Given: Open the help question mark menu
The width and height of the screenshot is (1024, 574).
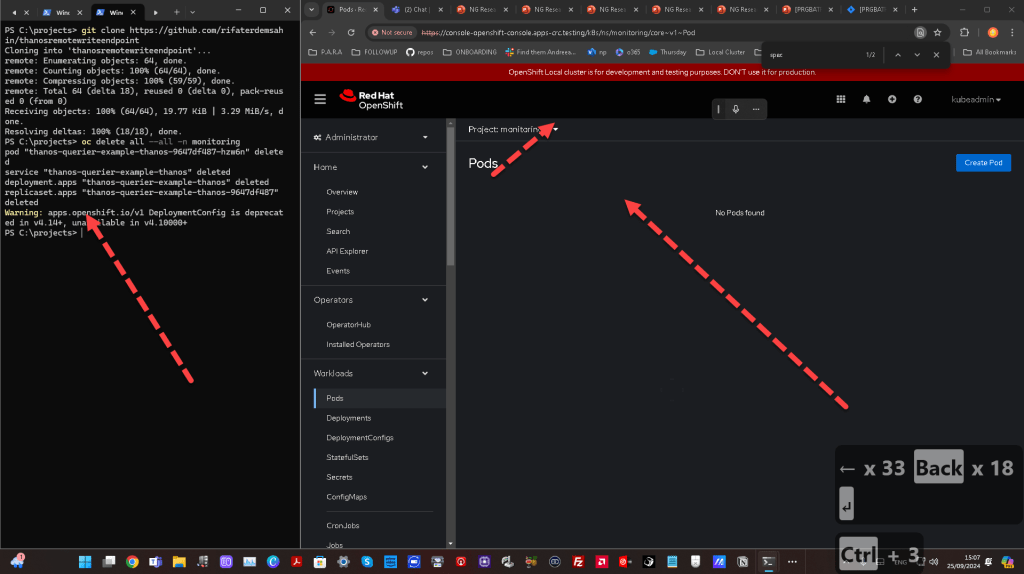Looking at the screenshot, I should (918, 99).
